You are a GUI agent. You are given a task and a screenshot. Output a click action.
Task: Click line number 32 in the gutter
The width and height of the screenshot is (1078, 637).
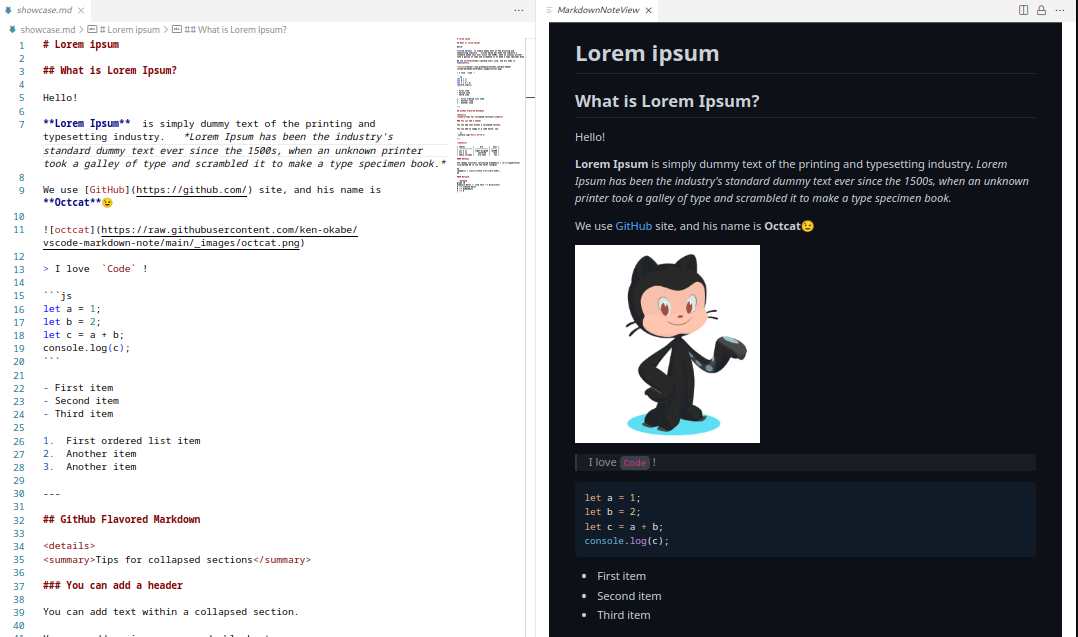tap(19, 520)
